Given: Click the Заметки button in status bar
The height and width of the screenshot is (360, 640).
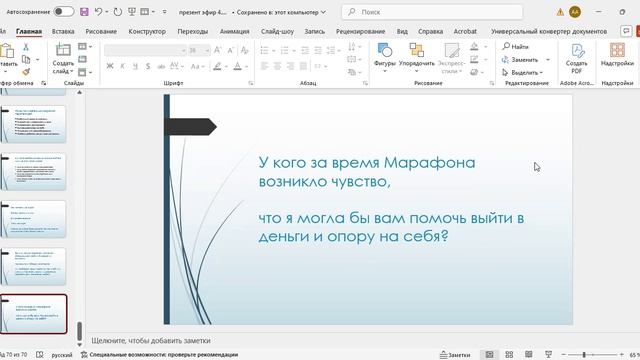Looking at the screenshot, I should pyautogui.click(x=455, y=355).
